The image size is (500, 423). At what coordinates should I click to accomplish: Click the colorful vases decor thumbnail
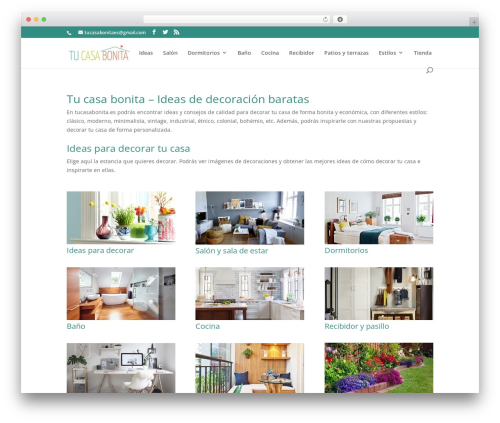click(x=121, y=217)
